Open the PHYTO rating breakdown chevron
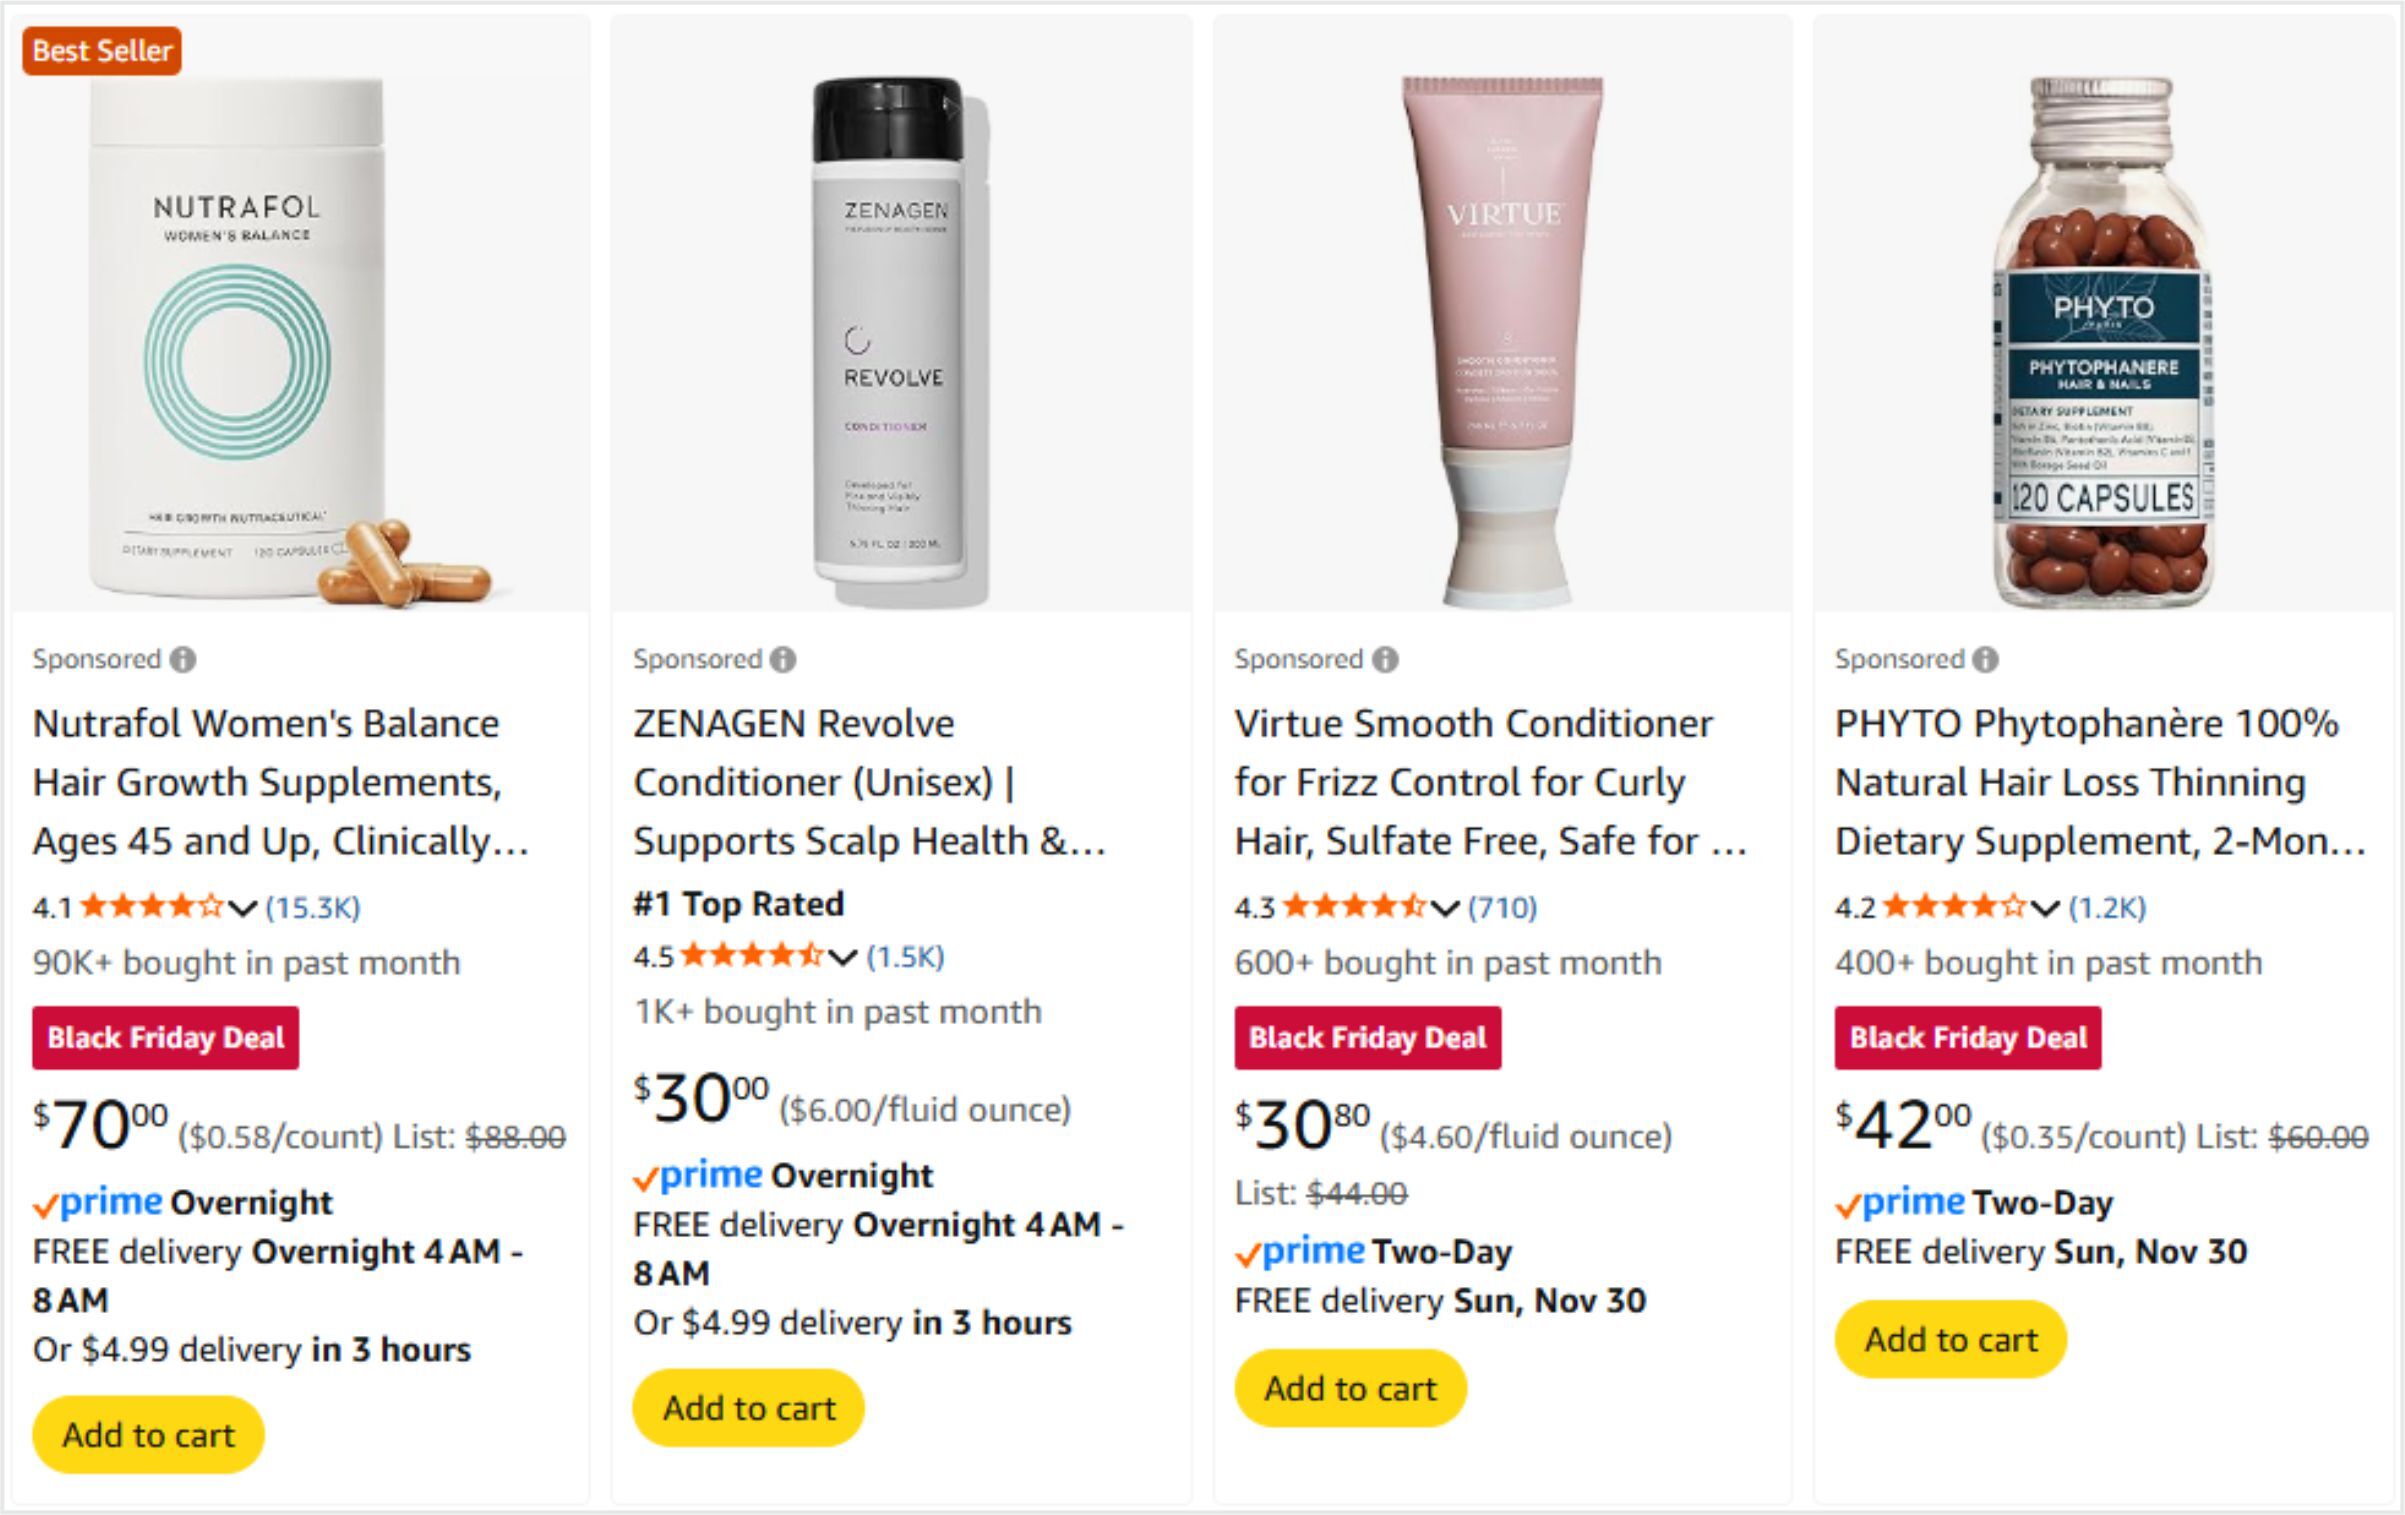2405x1515 pixels. (2046, 908)
